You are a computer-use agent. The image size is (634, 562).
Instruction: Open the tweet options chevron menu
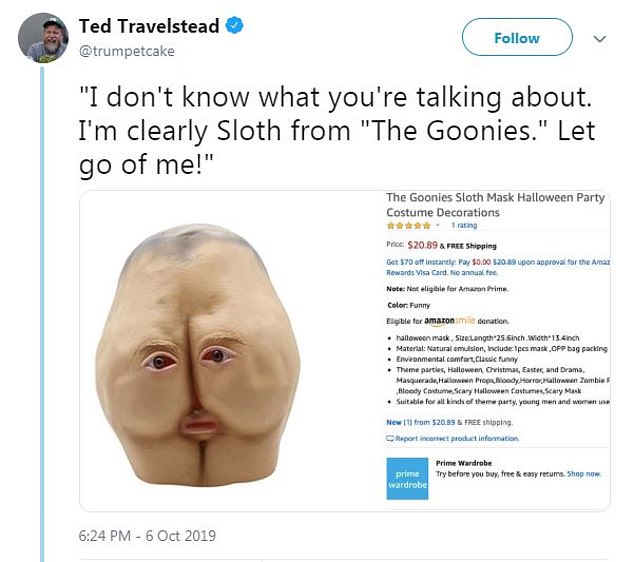[600, 39]
